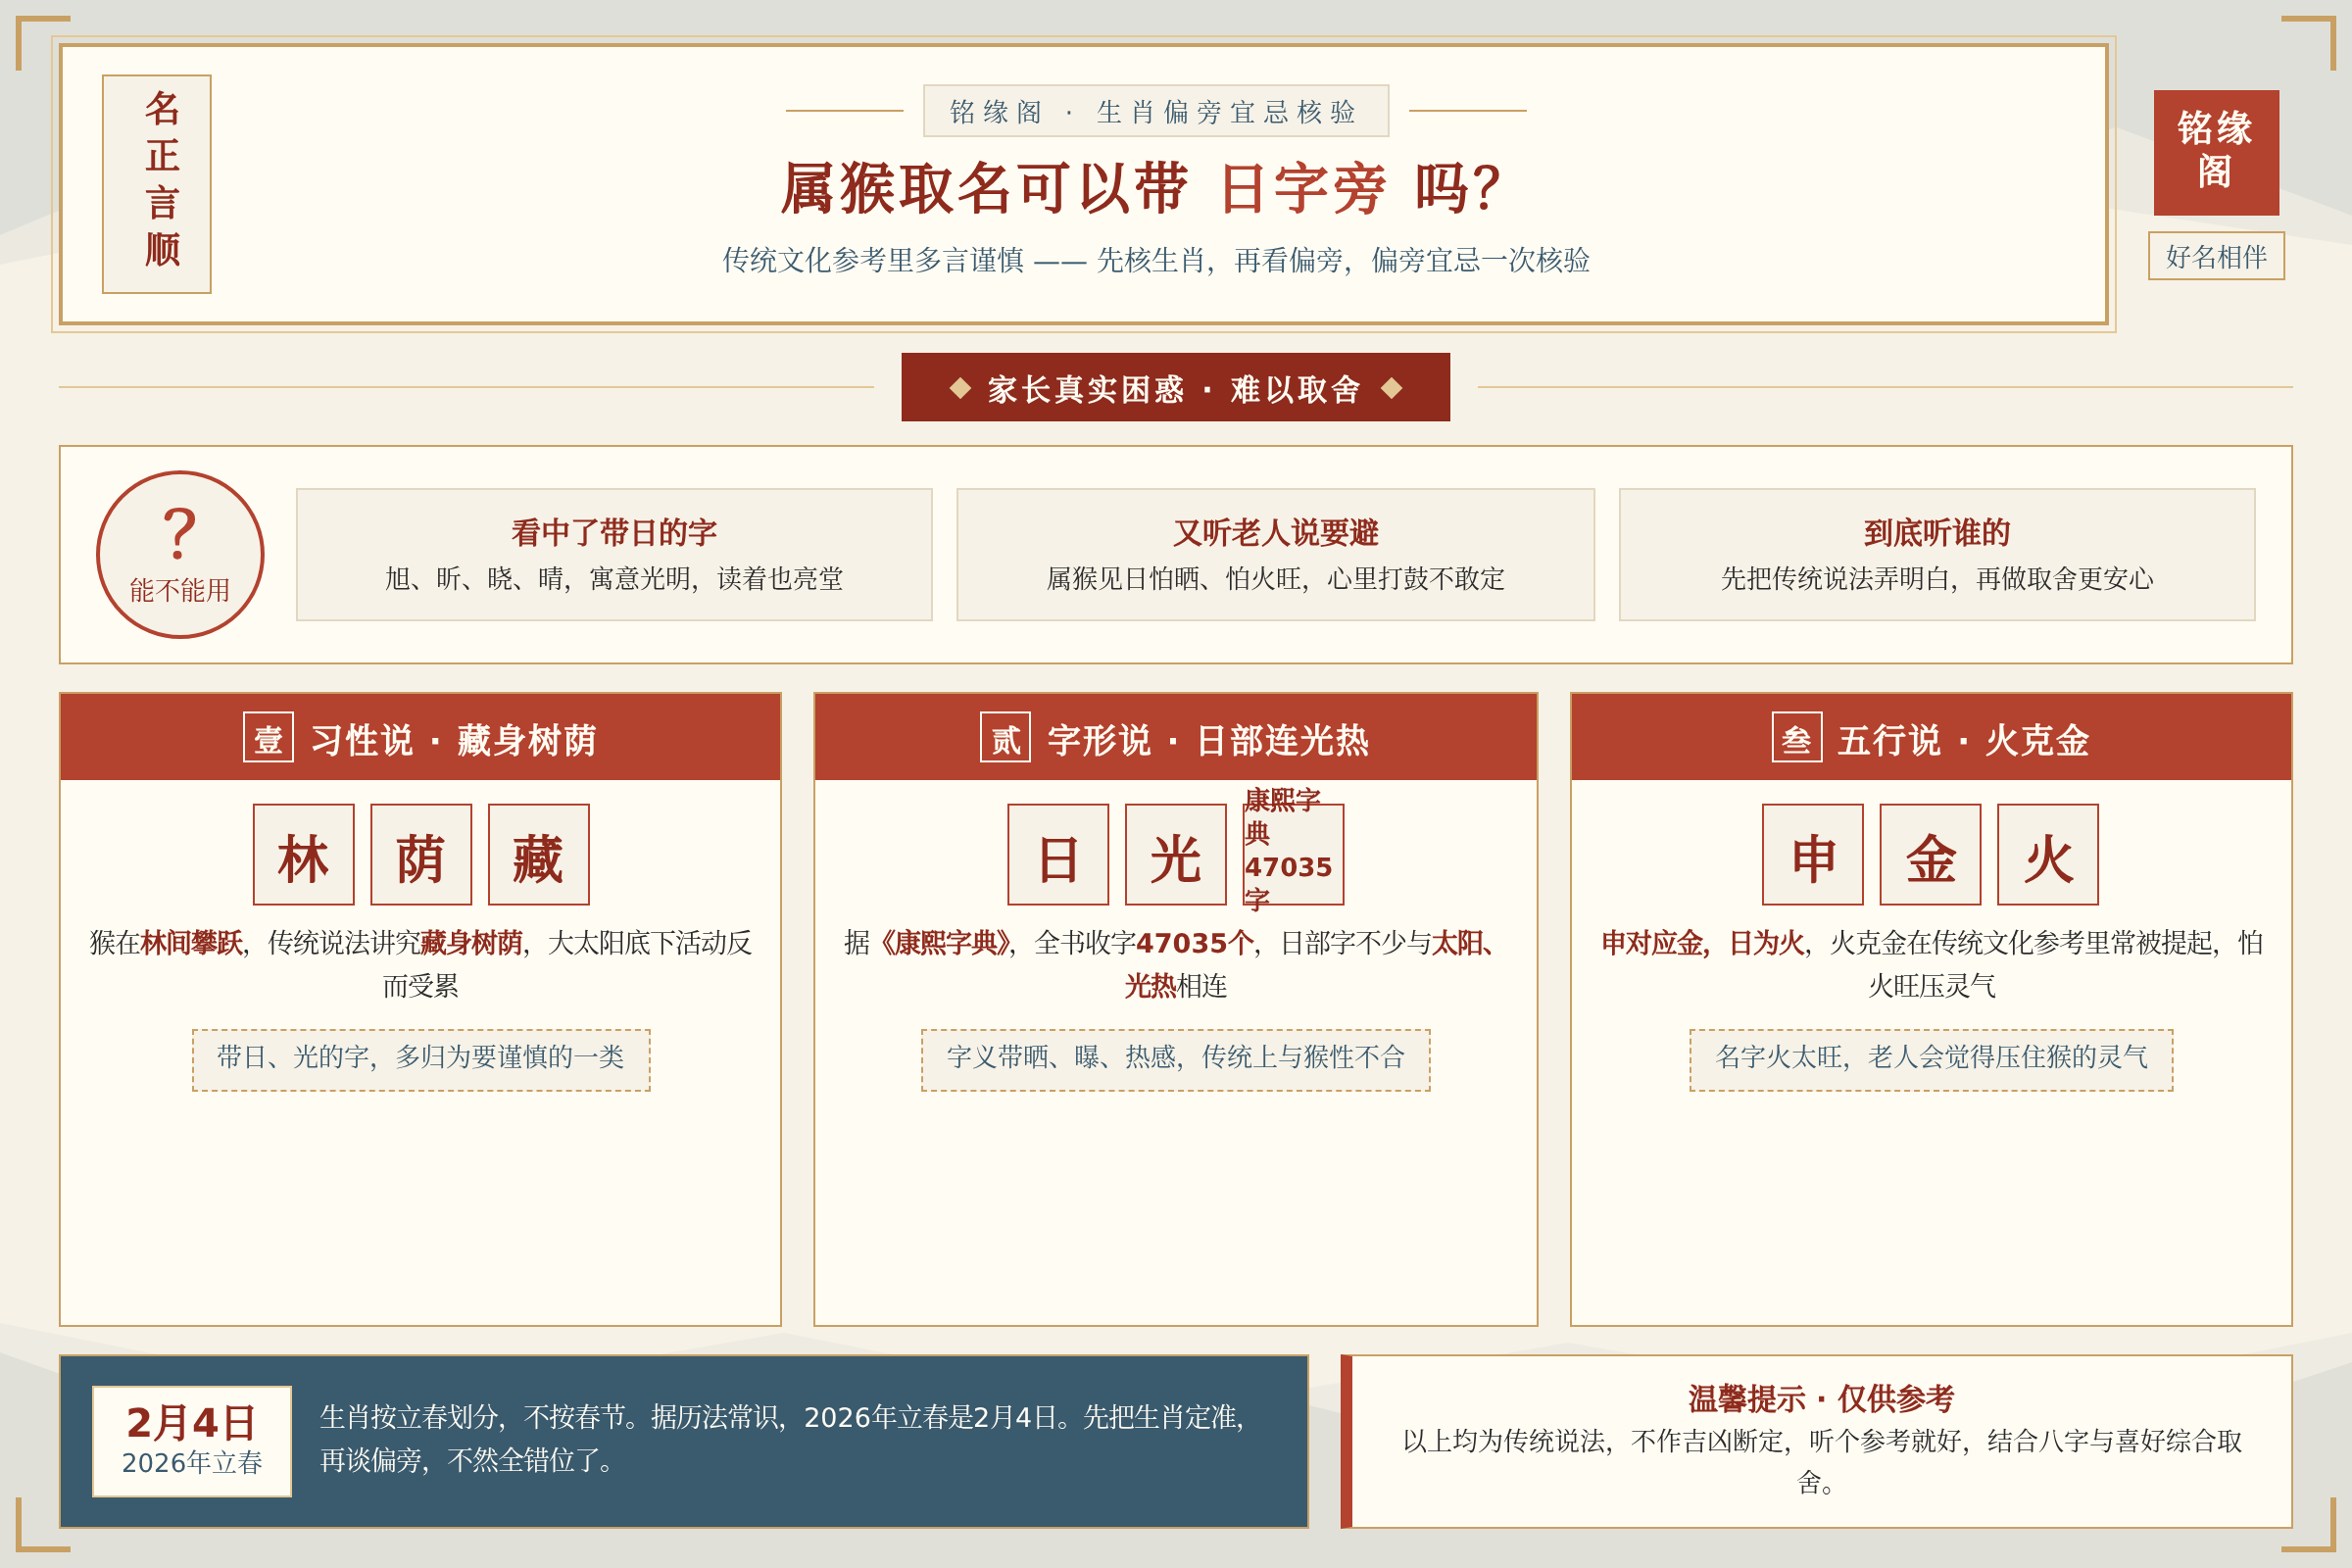2352x1568 pixels.
Task: Click the 温馨提示 · 仅供参考 heading
Action: pyautogui.click(x=1821, y=1398)
